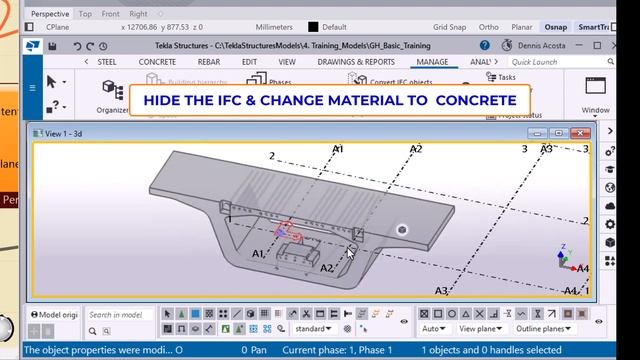The width and height of the screenshot is (640, 360).
Task: Open the selection filter icon beside standard
Action: point(347,329)
